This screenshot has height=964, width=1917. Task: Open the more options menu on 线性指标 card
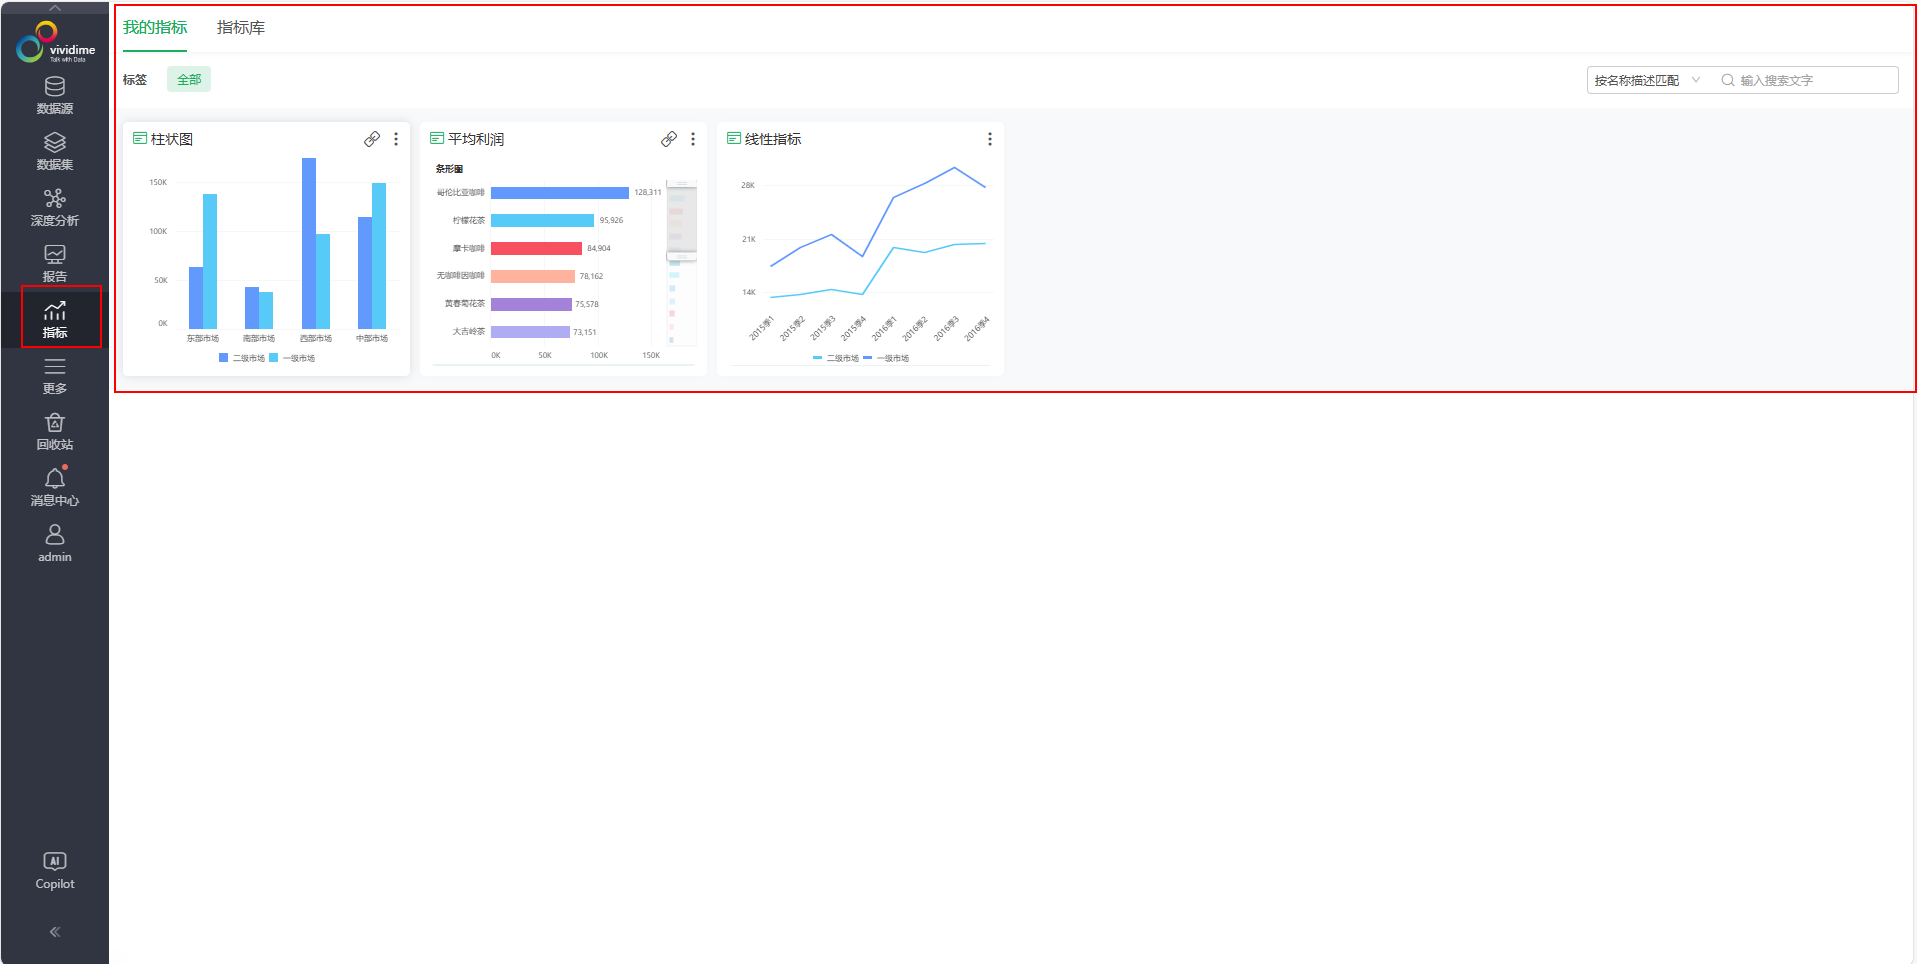click(x=990, y=139)
